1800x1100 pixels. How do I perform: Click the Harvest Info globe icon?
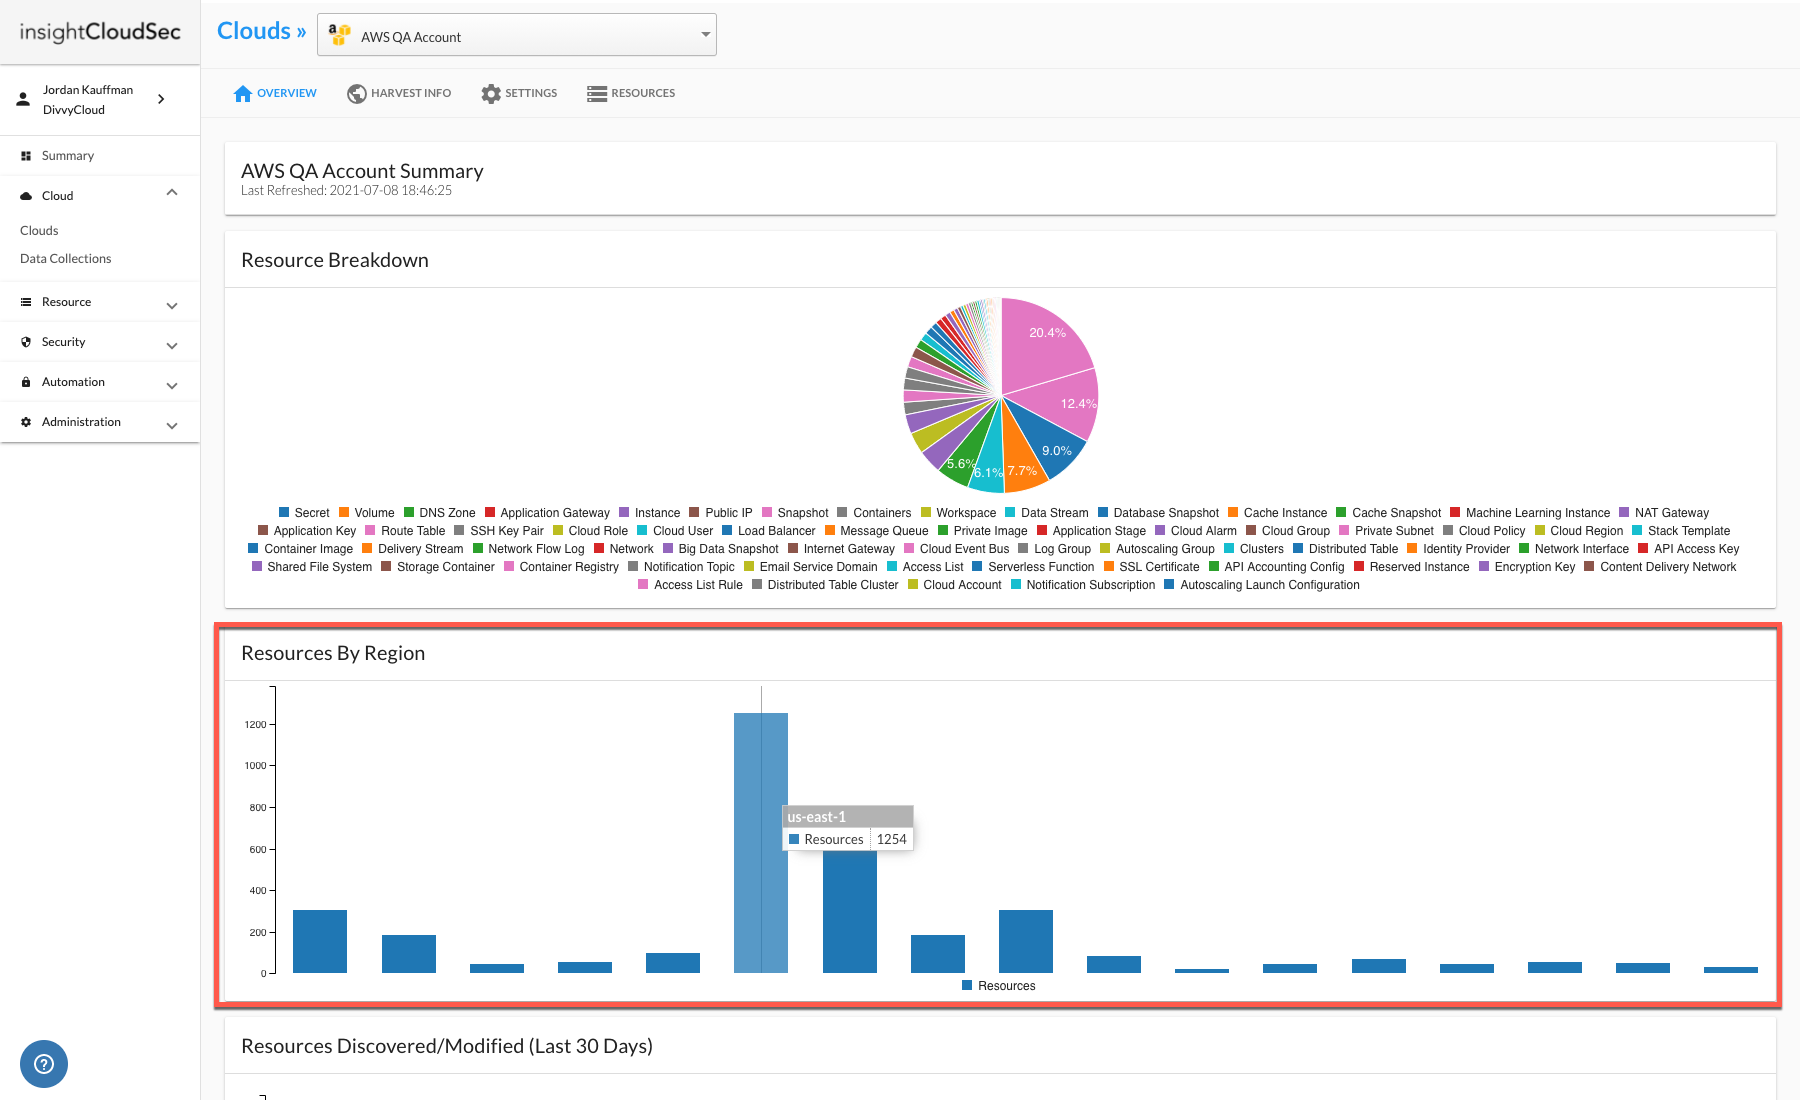coord(357,93)
